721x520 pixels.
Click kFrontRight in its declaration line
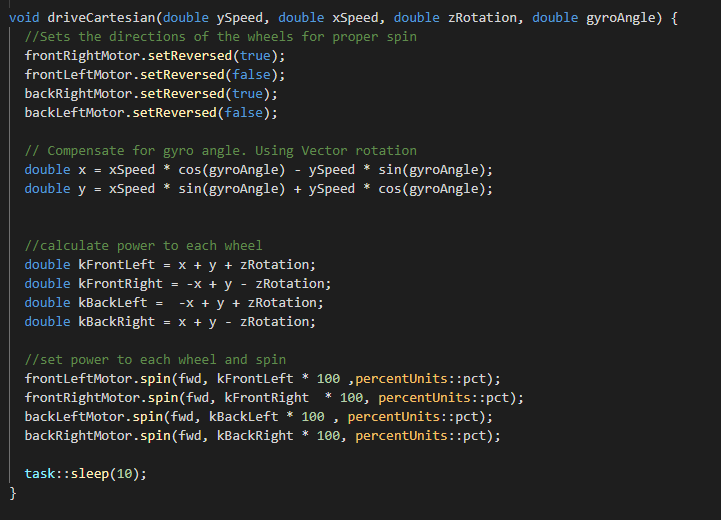[120, 284]
